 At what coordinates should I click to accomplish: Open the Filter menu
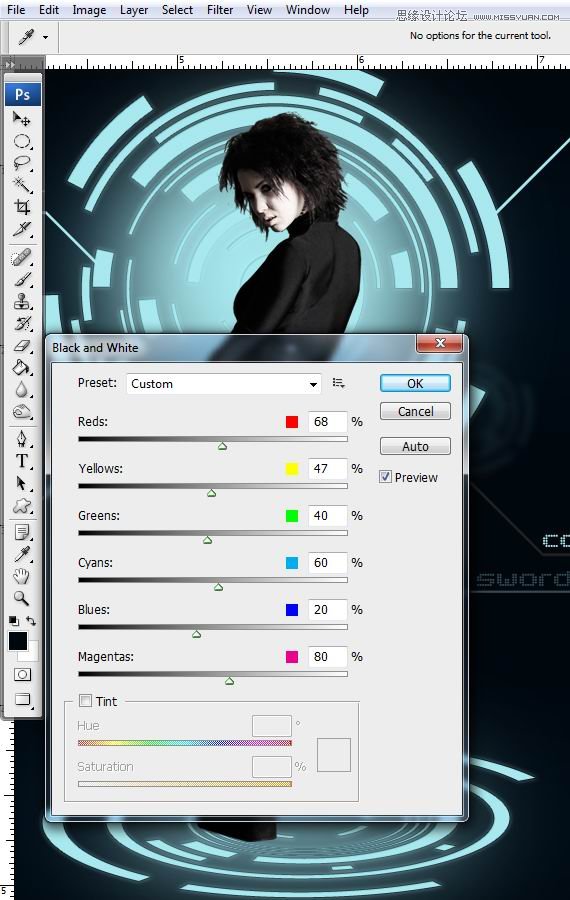(x=220, y=10)
